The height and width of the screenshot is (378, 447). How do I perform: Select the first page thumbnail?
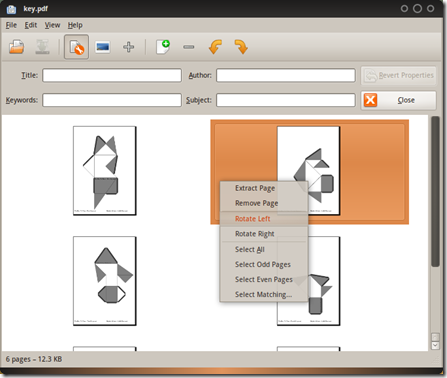[x=105, y=171]
